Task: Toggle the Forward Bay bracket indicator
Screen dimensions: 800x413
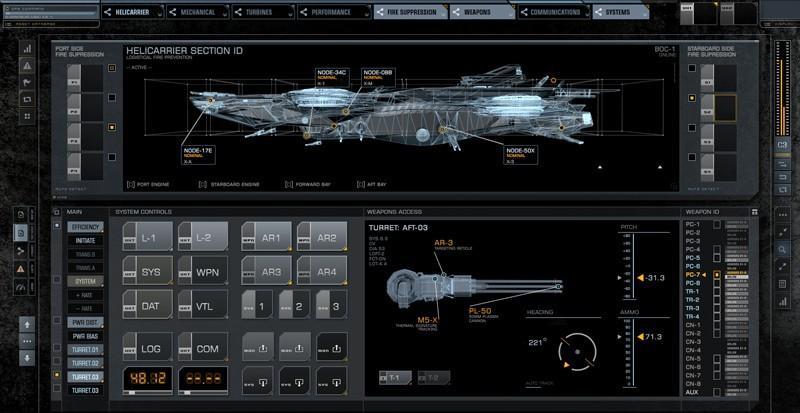Action: pyautogui.click(x=289, y=184)
